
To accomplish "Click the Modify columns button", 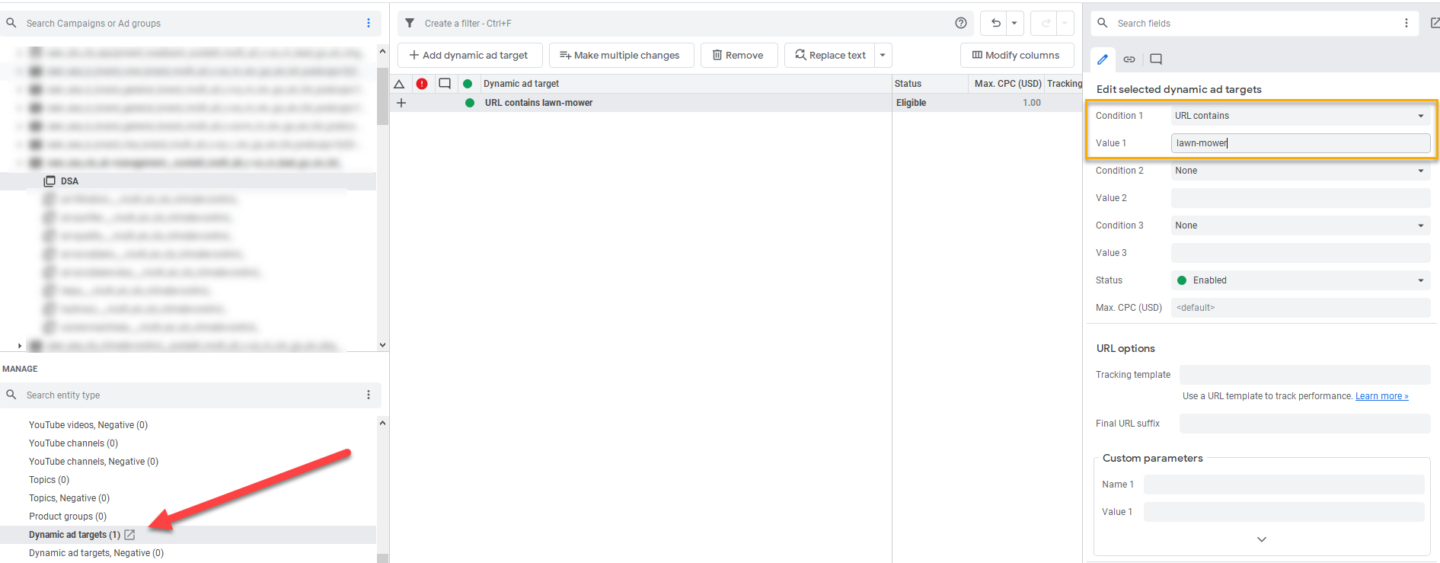I will click(x=1016, y=55).
